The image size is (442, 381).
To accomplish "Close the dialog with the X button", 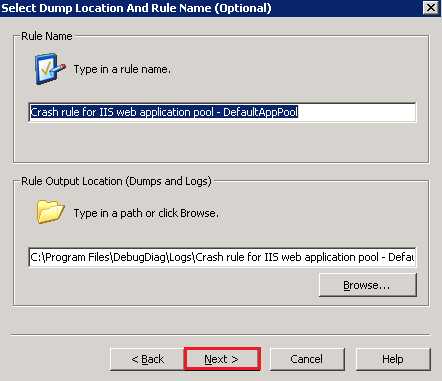I will [431, 7].
